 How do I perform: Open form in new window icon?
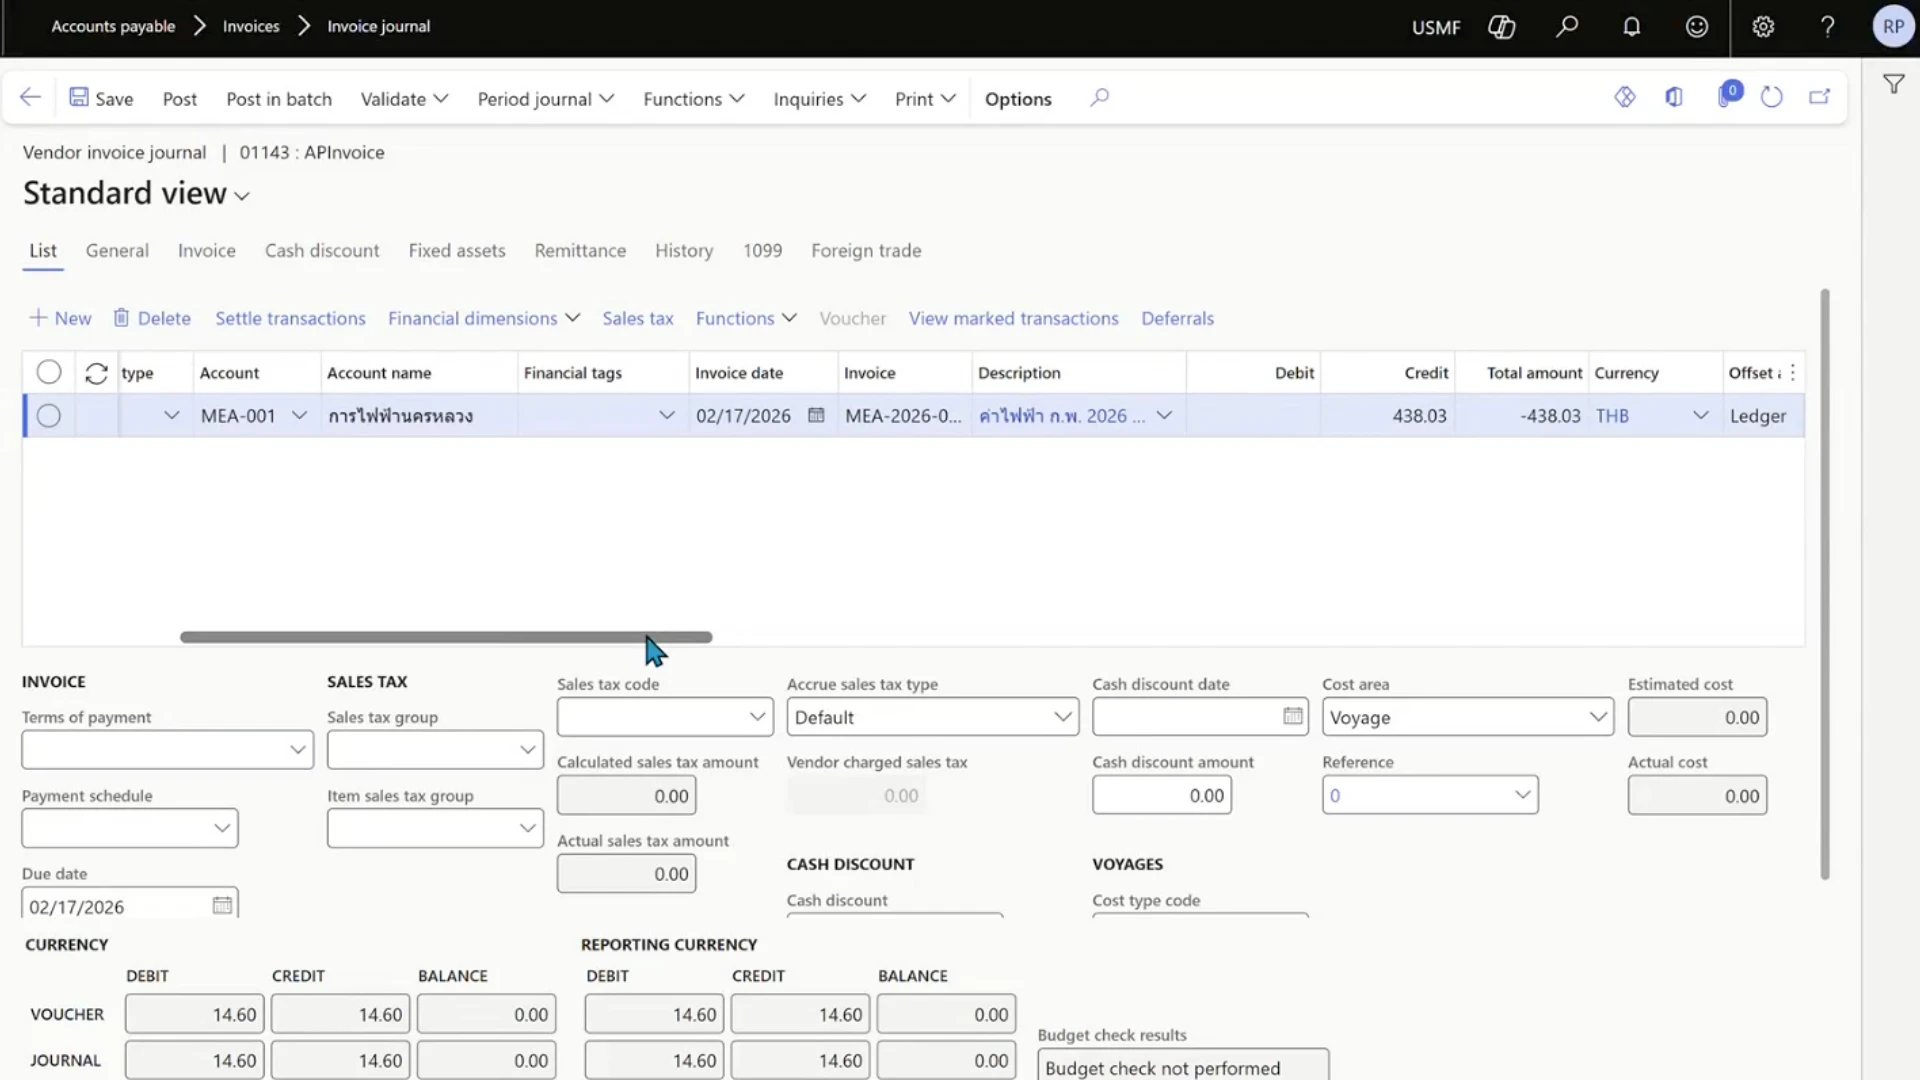(1820, 97)
